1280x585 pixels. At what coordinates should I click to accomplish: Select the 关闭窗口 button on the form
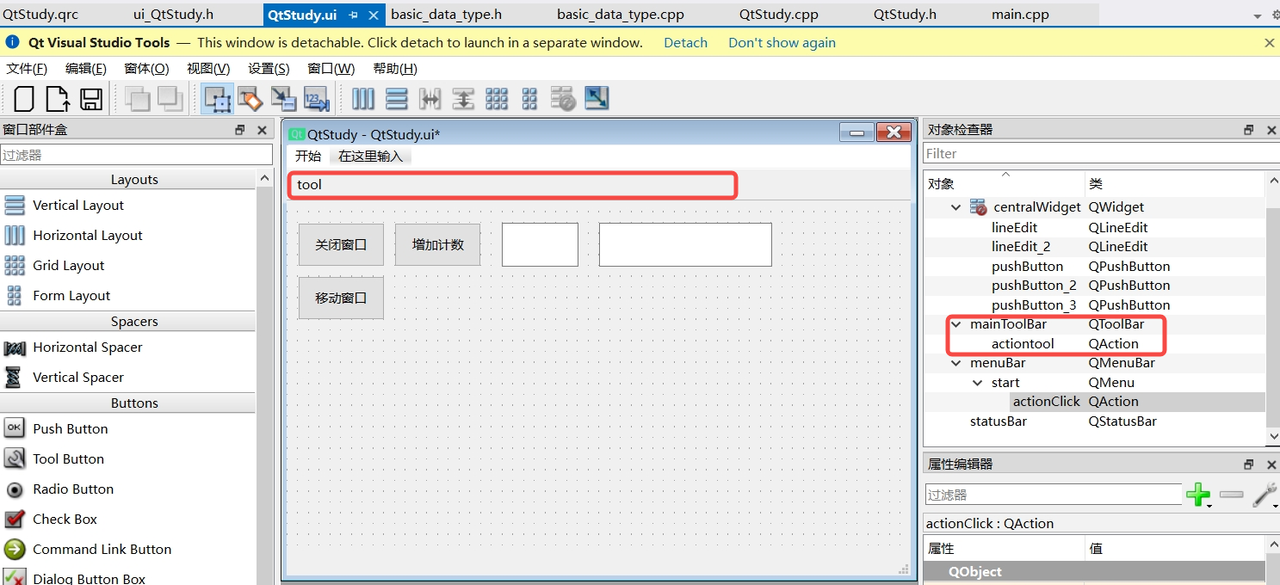[x=341, y=245]
